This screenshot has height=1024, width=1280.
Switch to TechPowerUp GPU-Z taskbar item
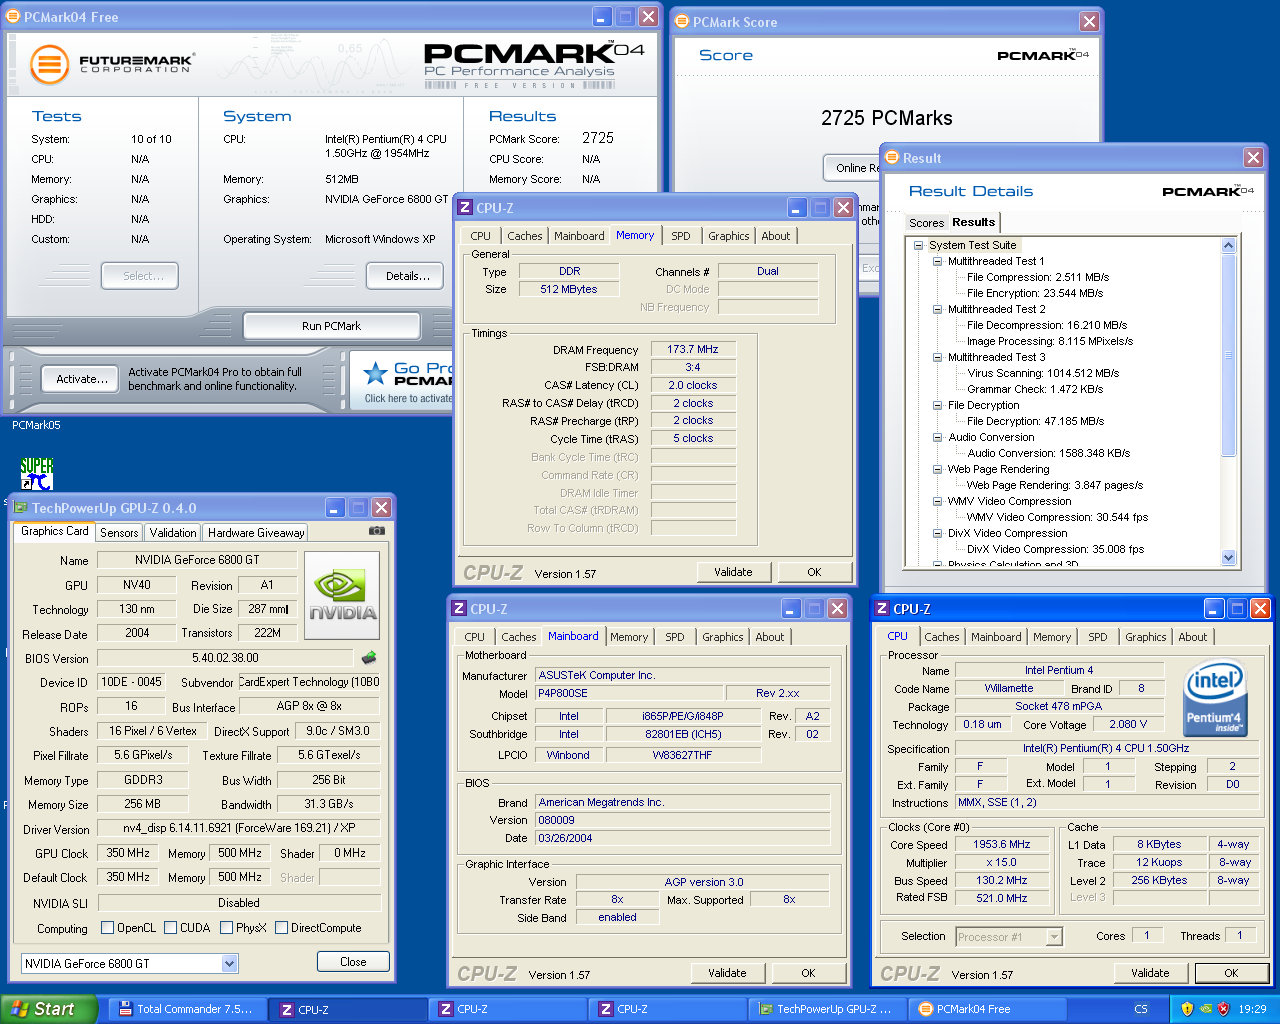[828, 1009]
